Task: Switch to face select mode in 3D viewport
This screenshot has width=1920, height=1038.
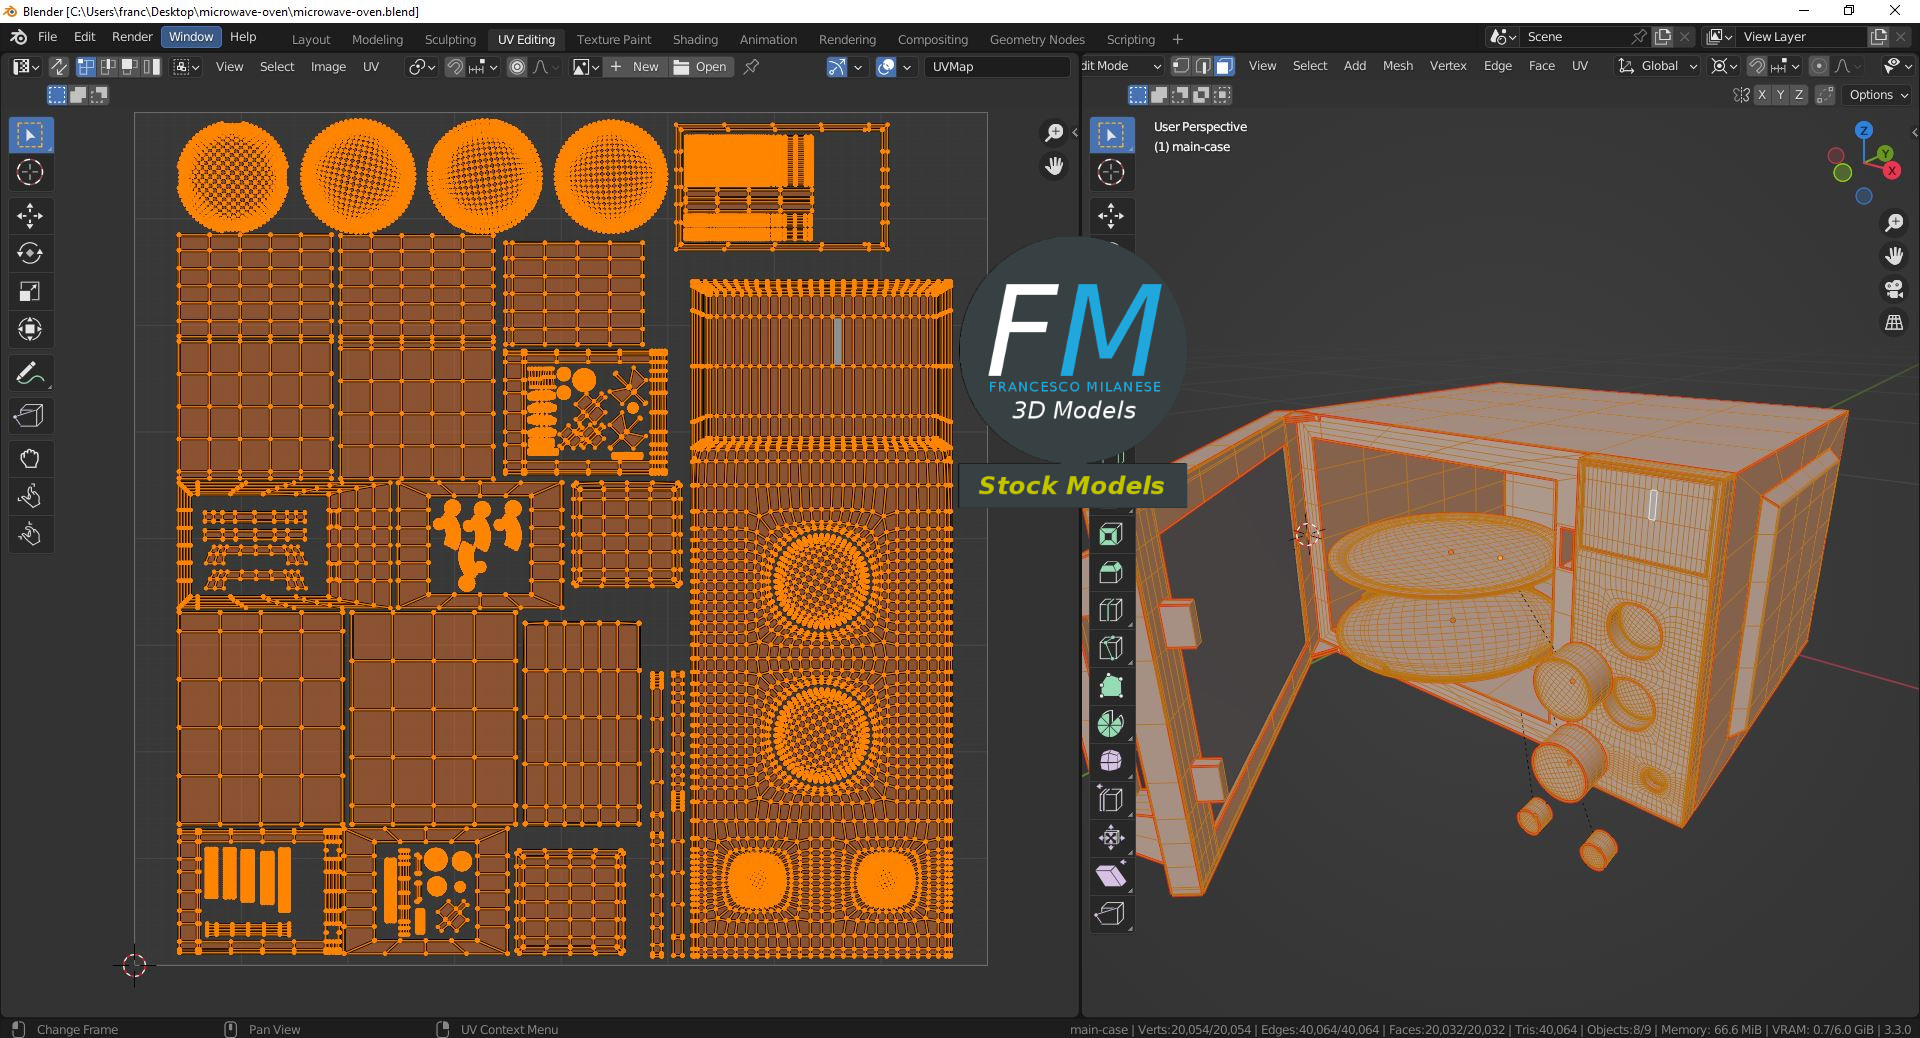Action: click(x=1225, y=66)
